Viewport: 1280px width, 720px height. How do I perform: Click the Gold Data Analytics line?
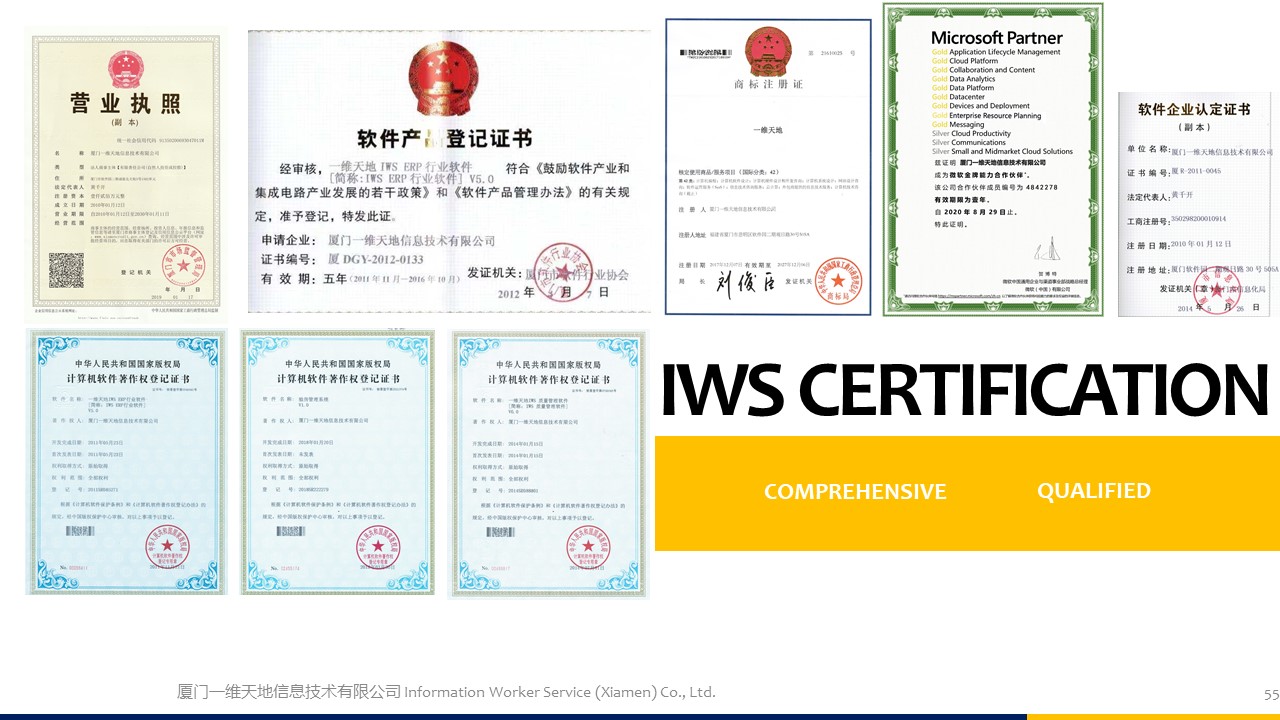pyautogui.click(x=963, y=79)
